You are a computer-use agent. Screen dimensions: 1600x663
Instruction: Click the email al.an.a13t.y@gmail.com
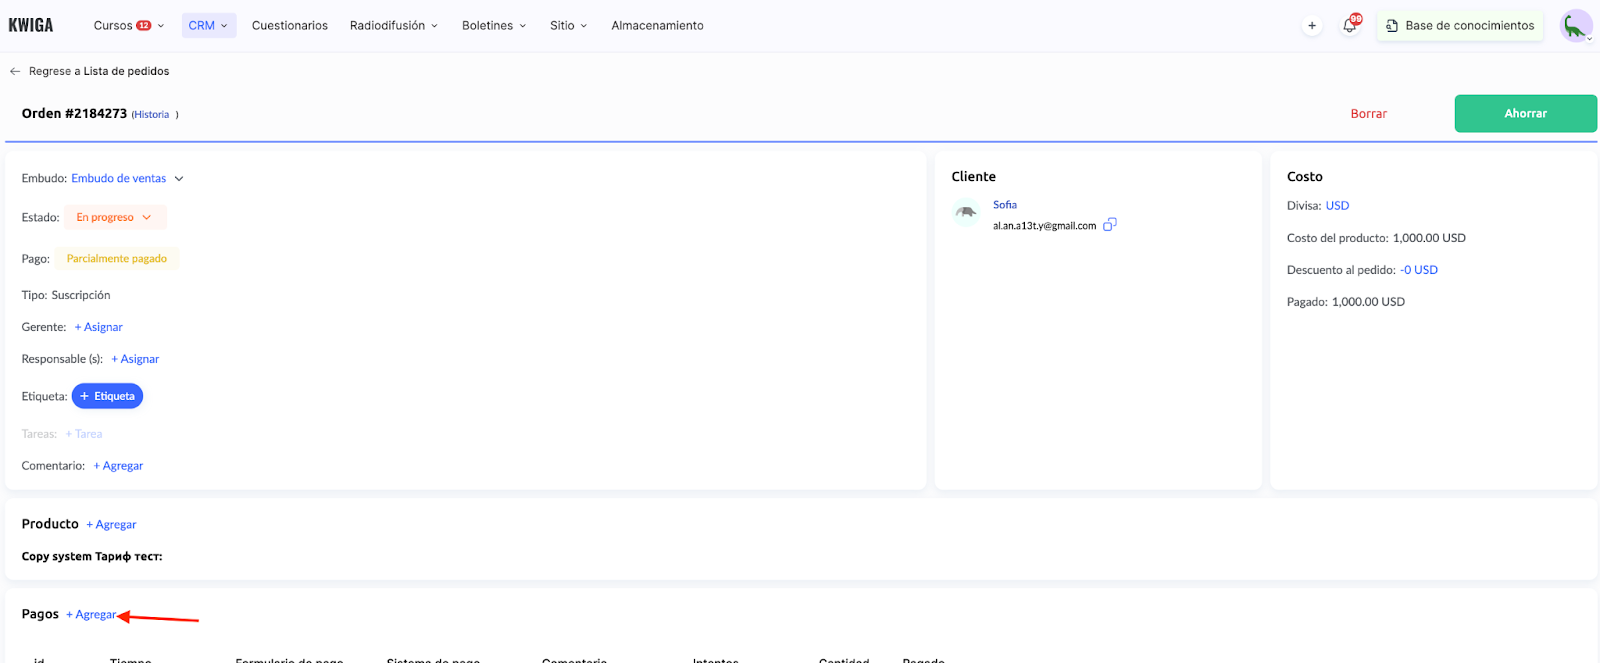pos(1044,226)
